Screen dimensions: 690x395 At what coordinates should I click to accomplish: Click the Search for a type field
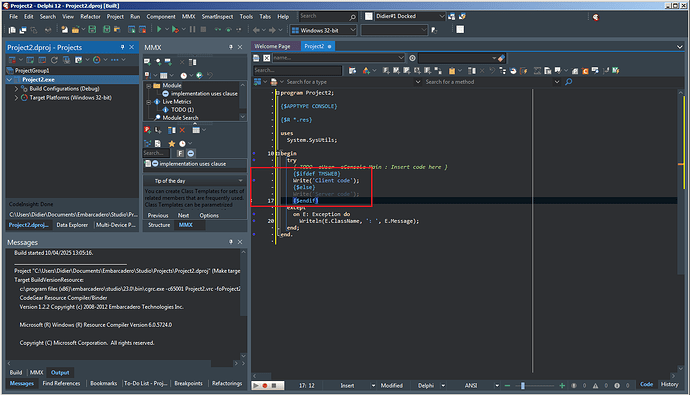[x=351, y=82]
